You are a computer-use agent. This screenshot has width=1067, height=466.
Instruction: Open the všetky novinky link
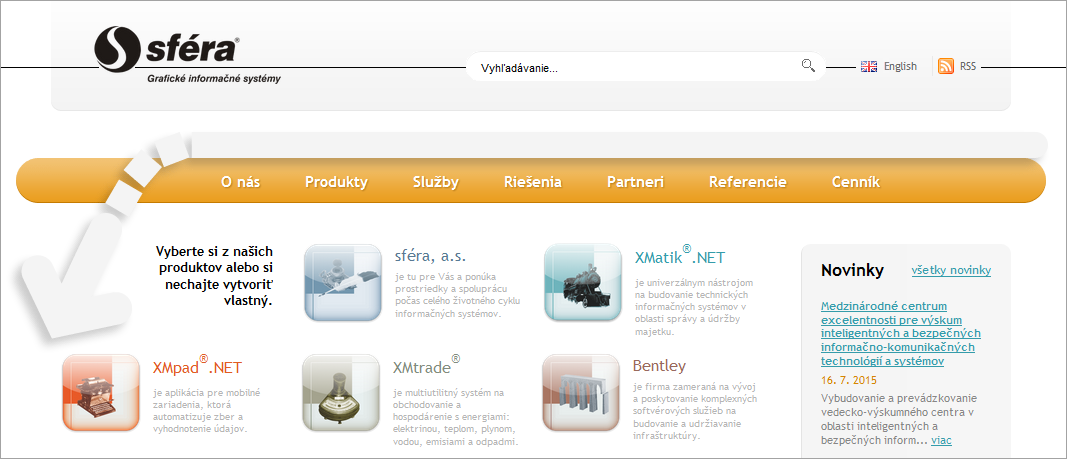click(951, 271)
